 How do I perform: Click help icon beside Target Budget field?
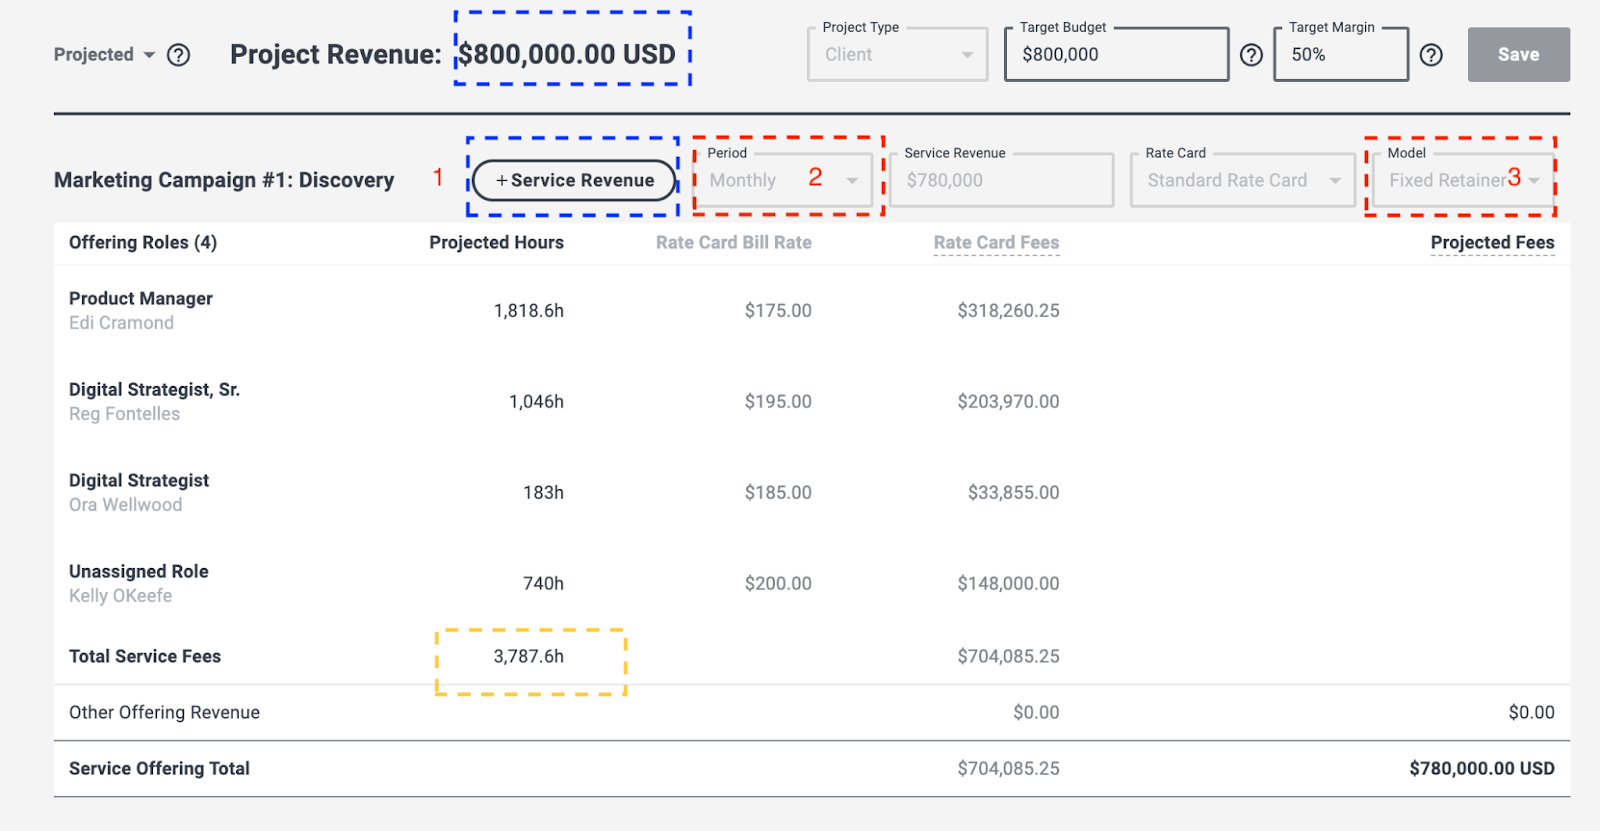[1251, 55]
